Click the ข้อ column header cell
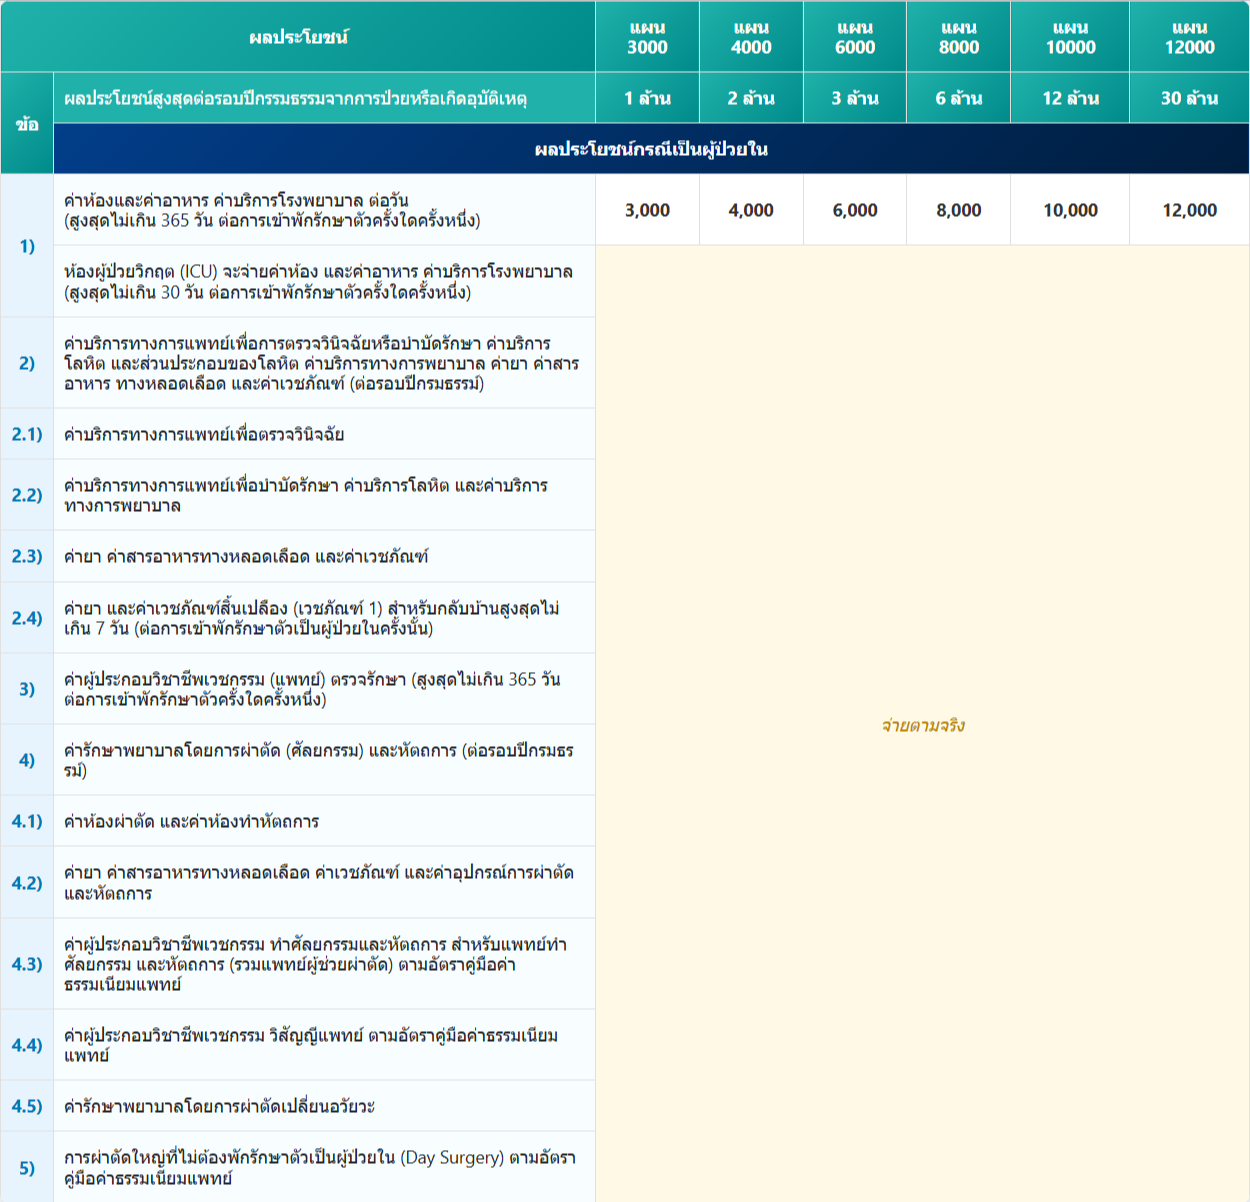 tap(27, 124)
